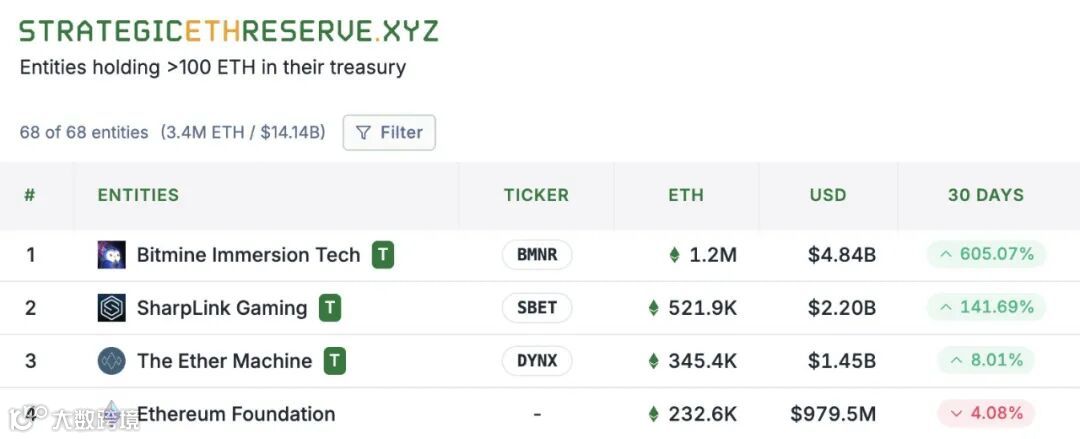
Task: Open the Filter button
Action: coord(389,132)
